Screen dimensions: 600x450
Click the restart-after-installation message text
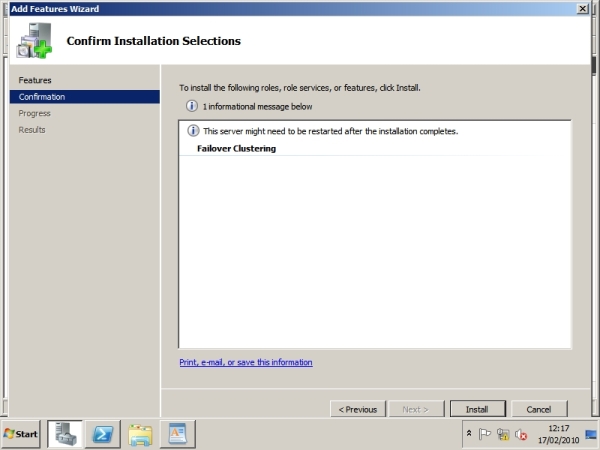coord(331,131)
